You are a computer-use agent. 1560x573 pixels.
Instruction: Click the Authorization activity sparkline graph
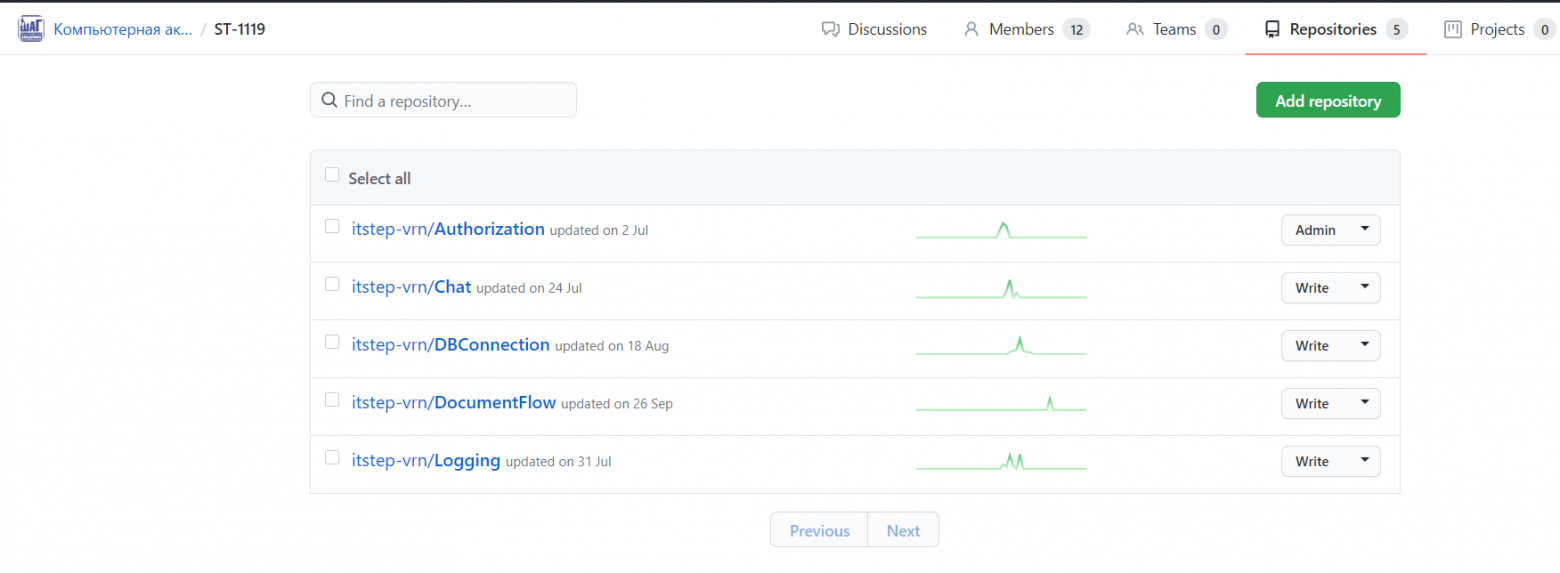(x=1001, y=230)
